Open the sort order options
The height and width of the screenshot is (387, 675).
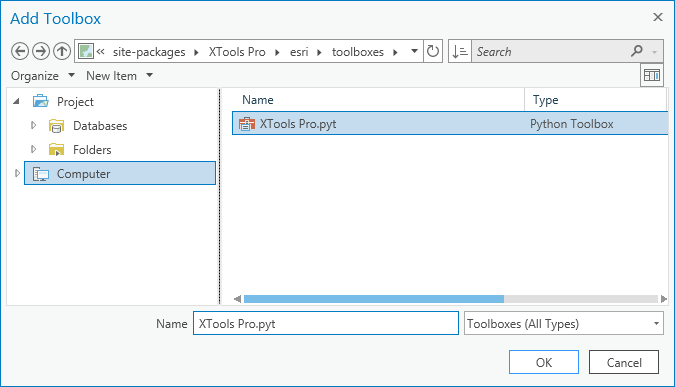(460, 52)
